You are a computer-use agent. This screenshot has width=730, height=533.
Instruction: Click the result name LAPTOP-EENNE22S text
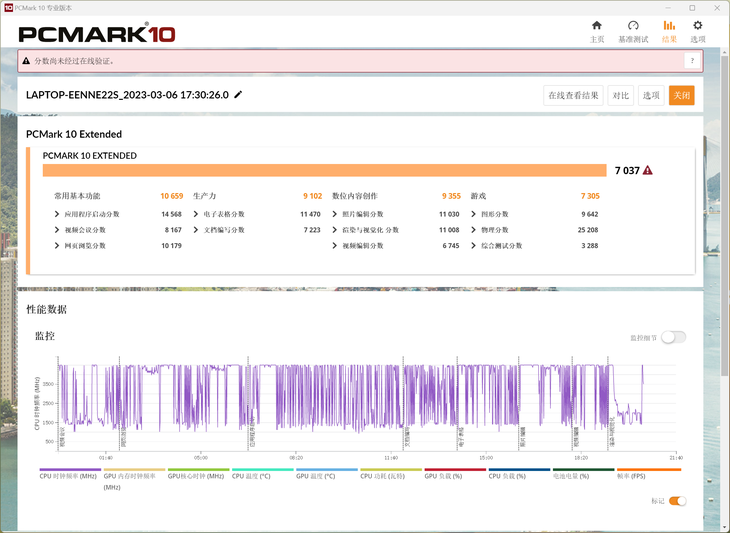(x=127, y=95)
